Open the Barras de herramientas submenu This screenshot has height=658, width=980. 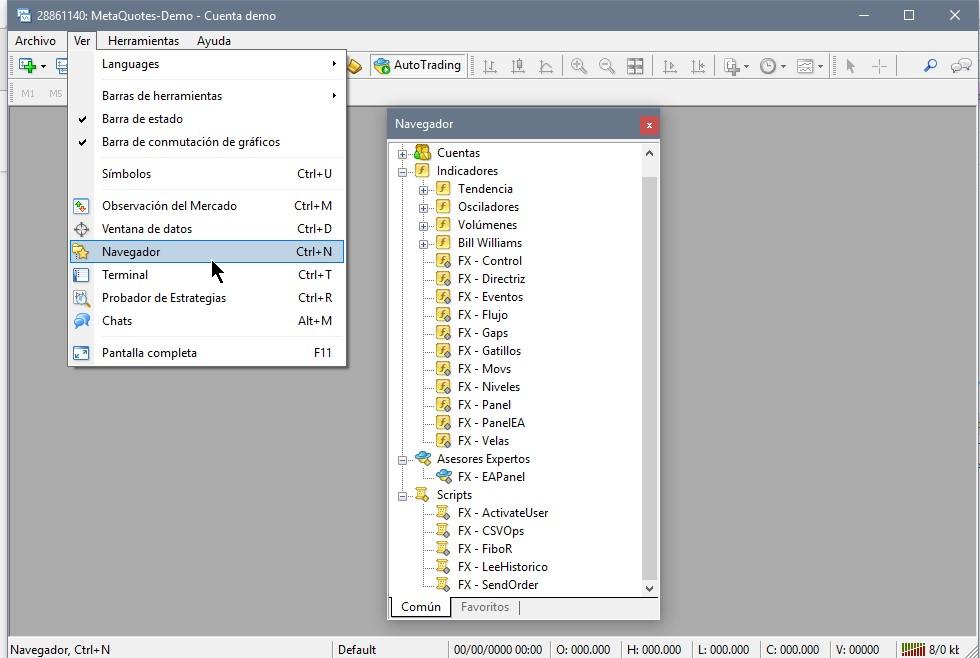click(x=207, y=96)
